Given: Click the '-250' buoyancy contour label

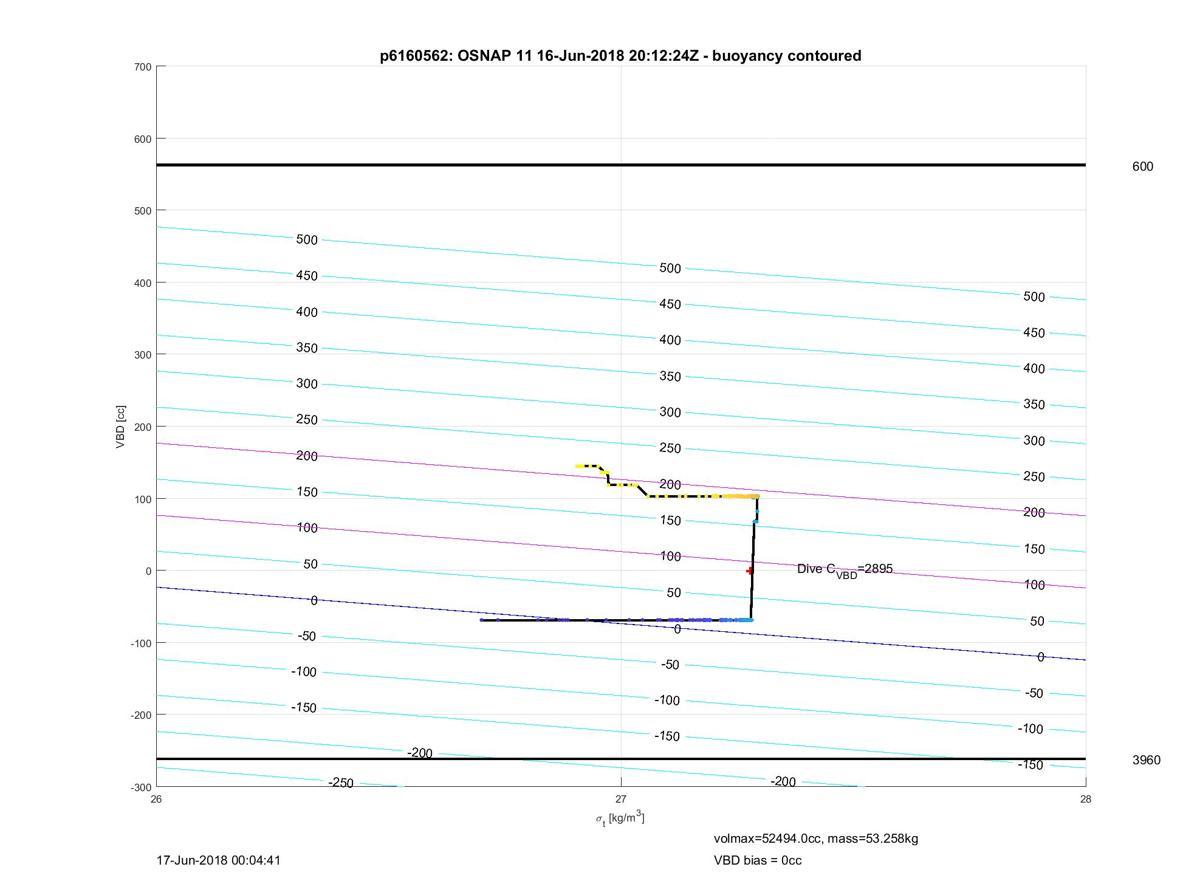Looking at the screenshot, I should point(341,783).
